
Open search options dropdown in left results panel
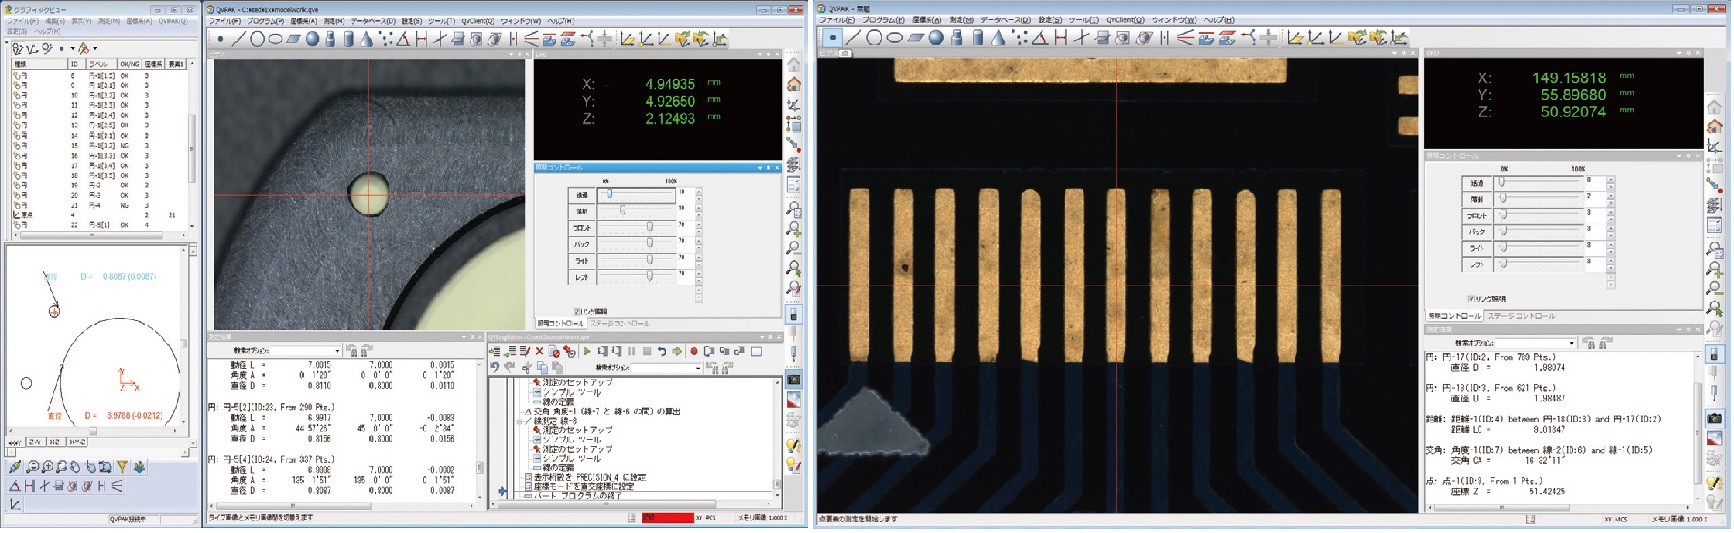pos(336,351)
